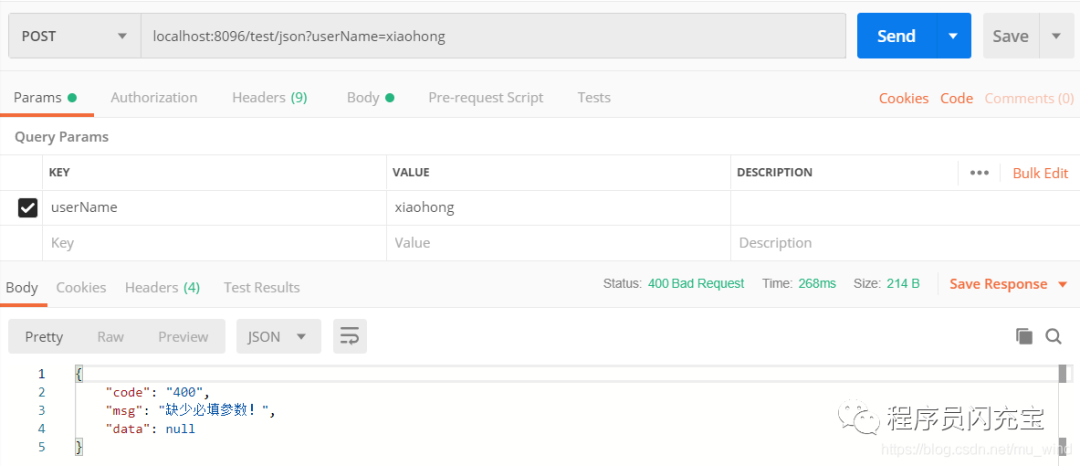The width and height of the screenshot is (1080, 466).
Task: Click the xiaohong value cell
Action: tap(559, 207)
